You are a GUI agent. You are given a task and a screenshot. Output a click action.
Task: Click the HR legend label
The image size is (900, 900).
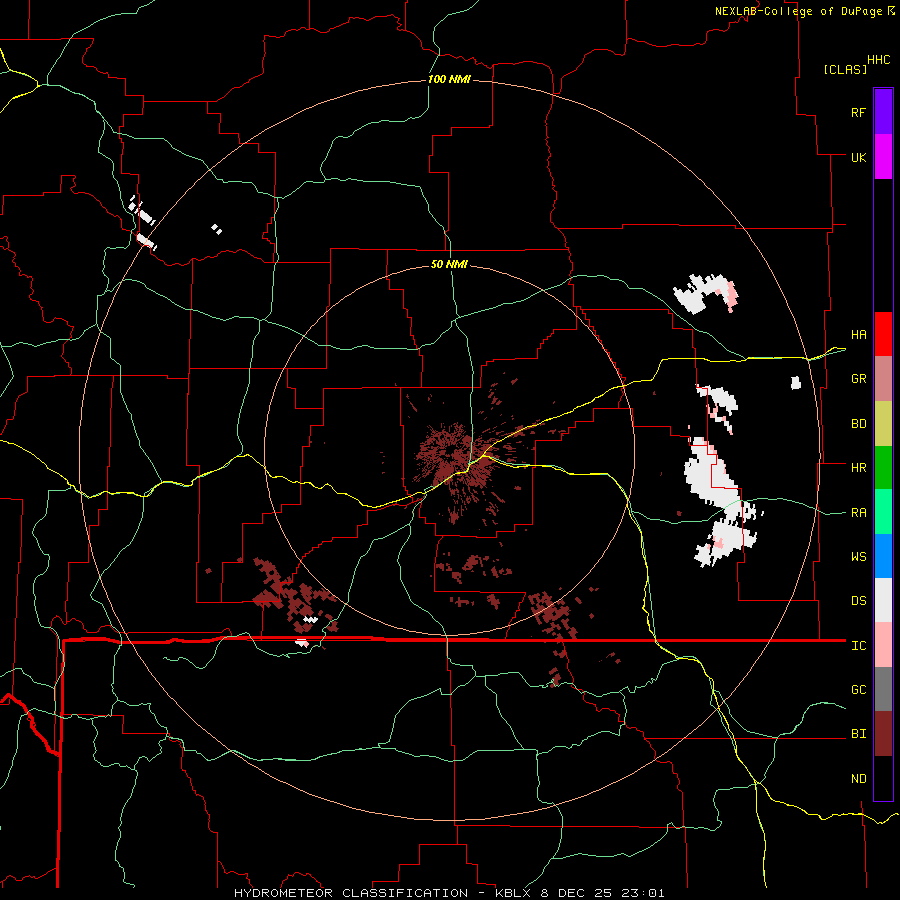point(858,468)
